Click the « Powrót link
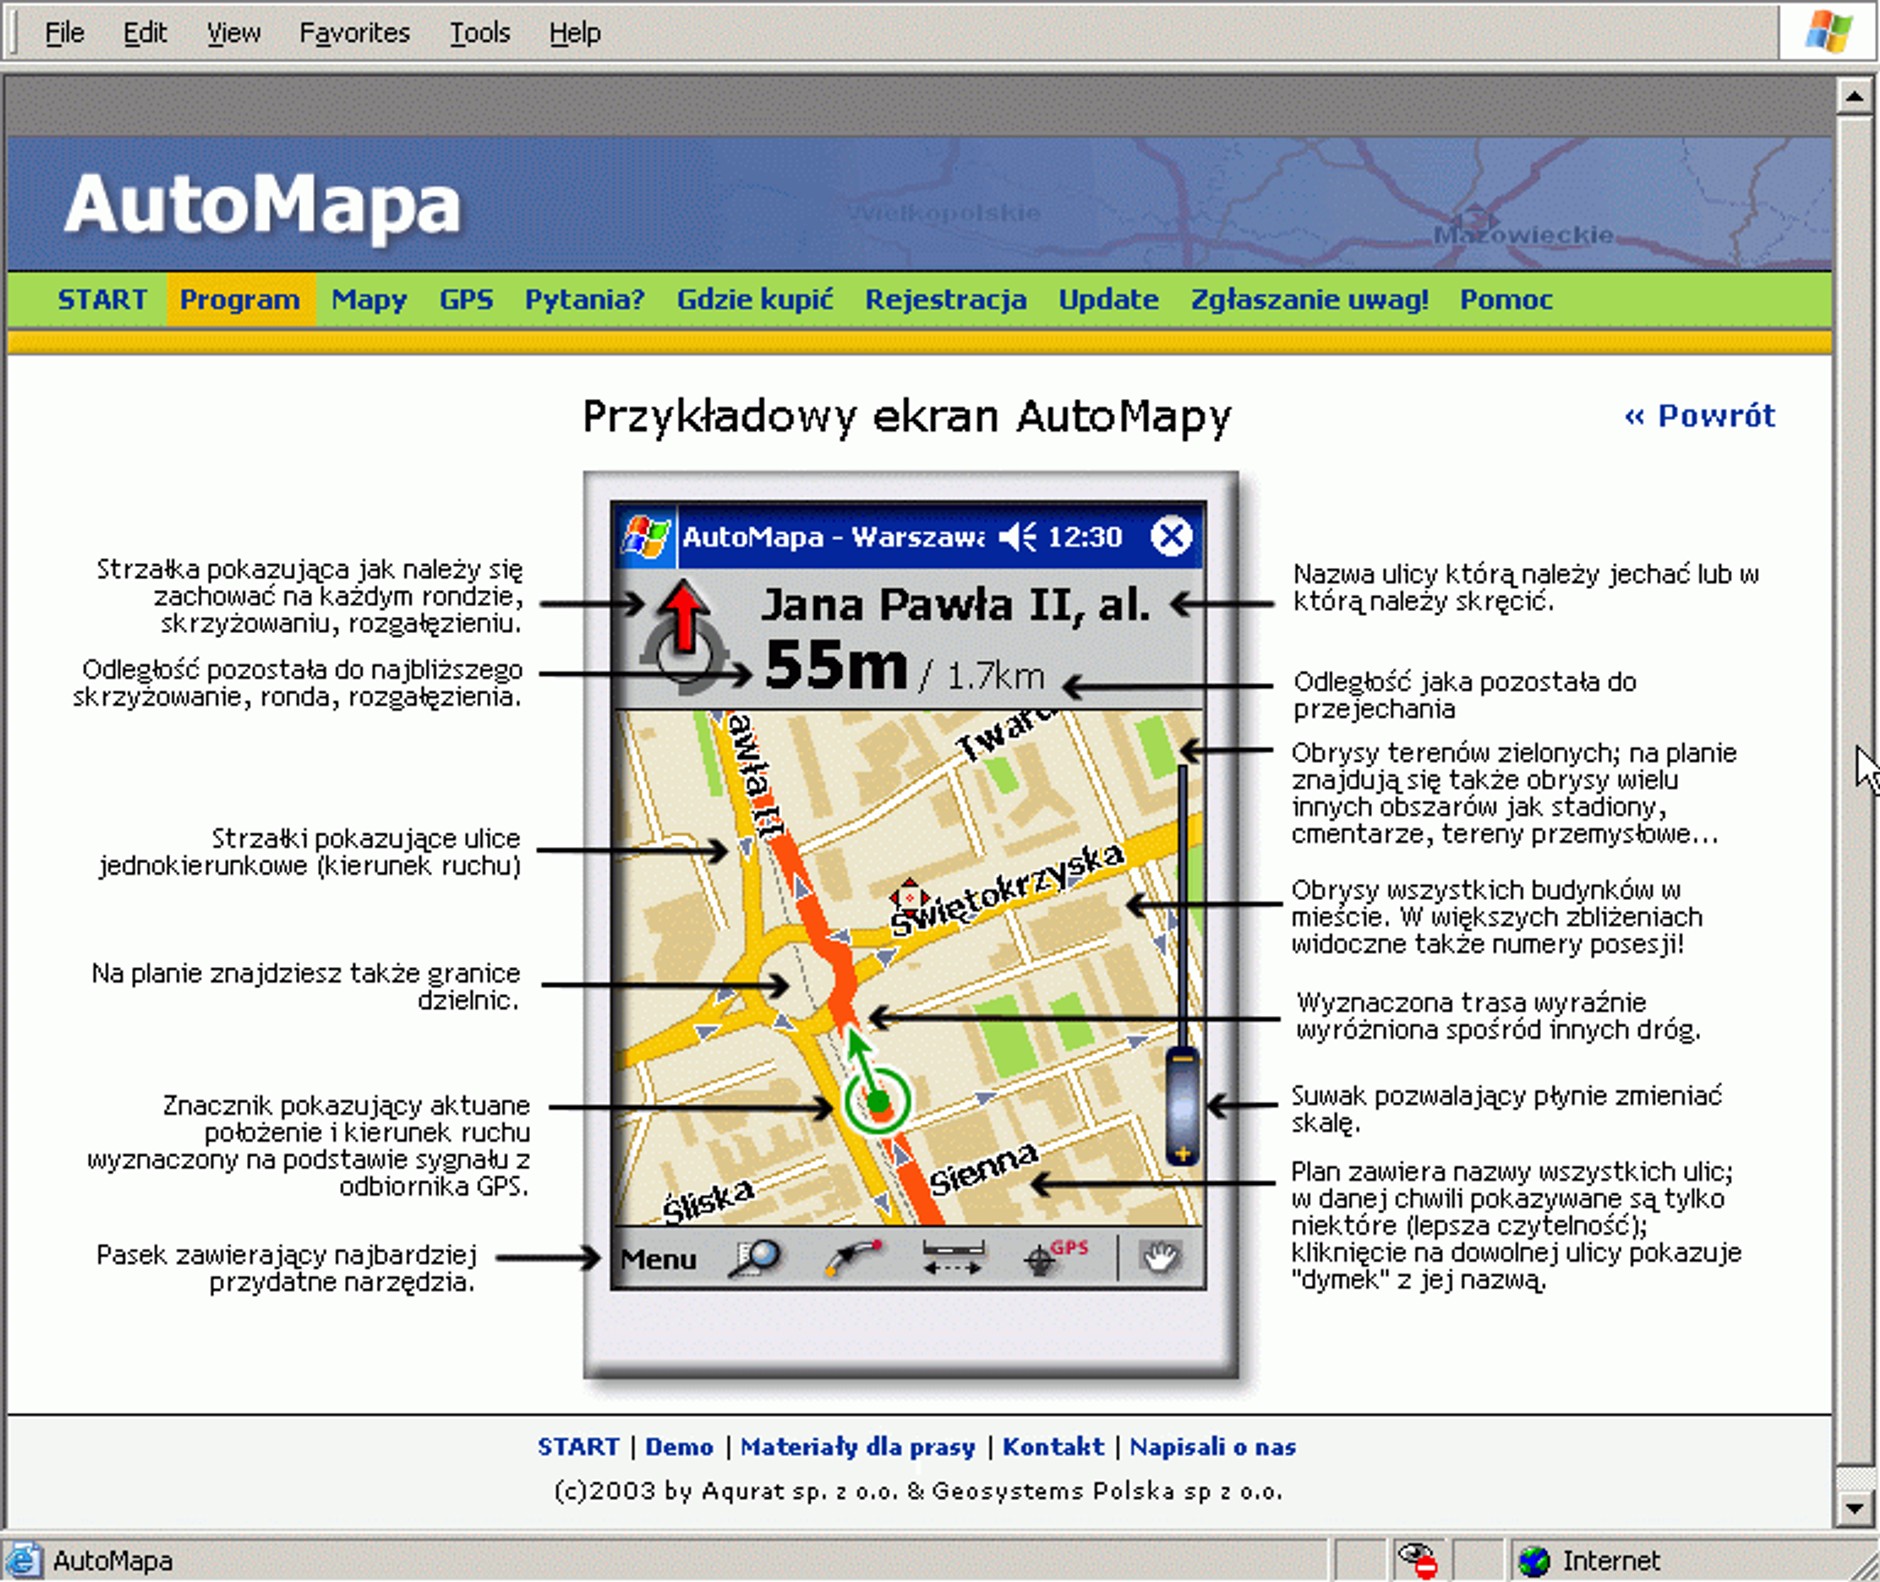The image size is (1880, 1582). [x=1699, y=416]
